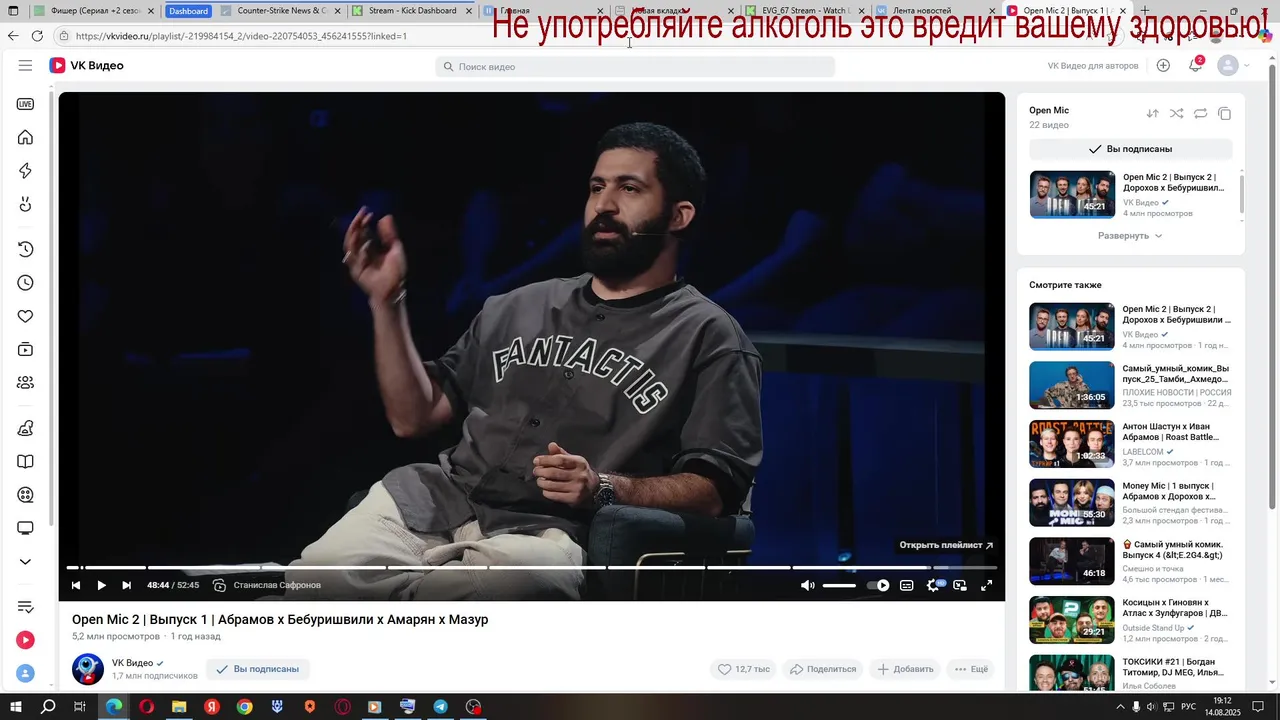Play the video

[x=101, y=585]
